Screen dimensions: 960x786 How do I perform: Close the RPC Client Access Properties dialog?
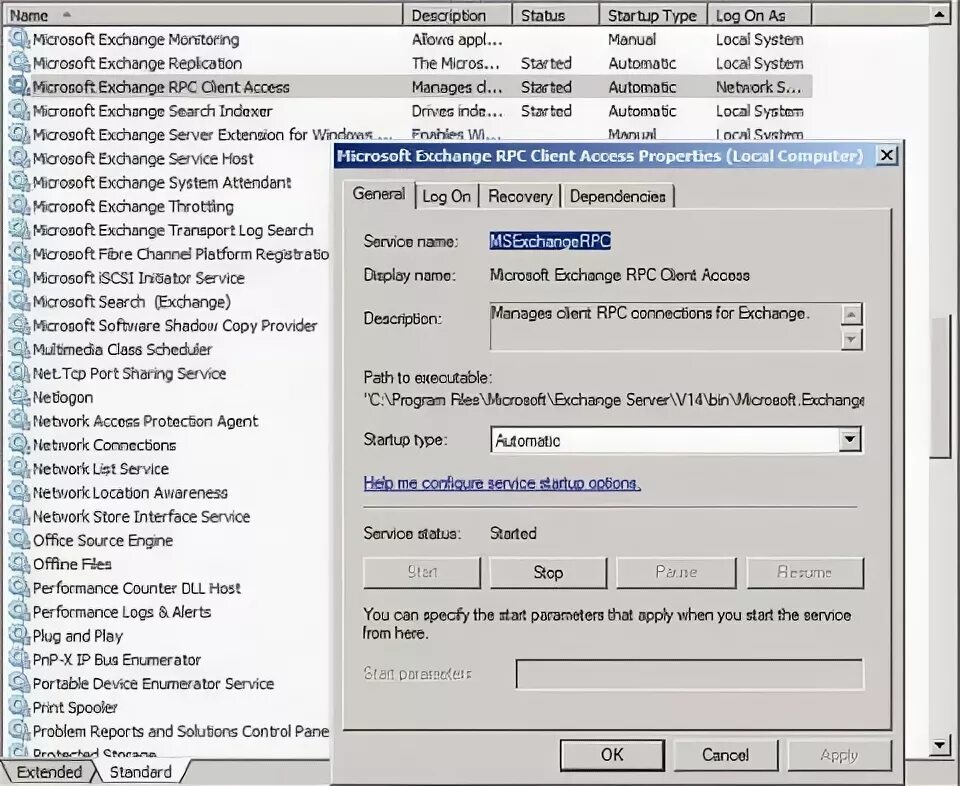(x=887, y=155)
